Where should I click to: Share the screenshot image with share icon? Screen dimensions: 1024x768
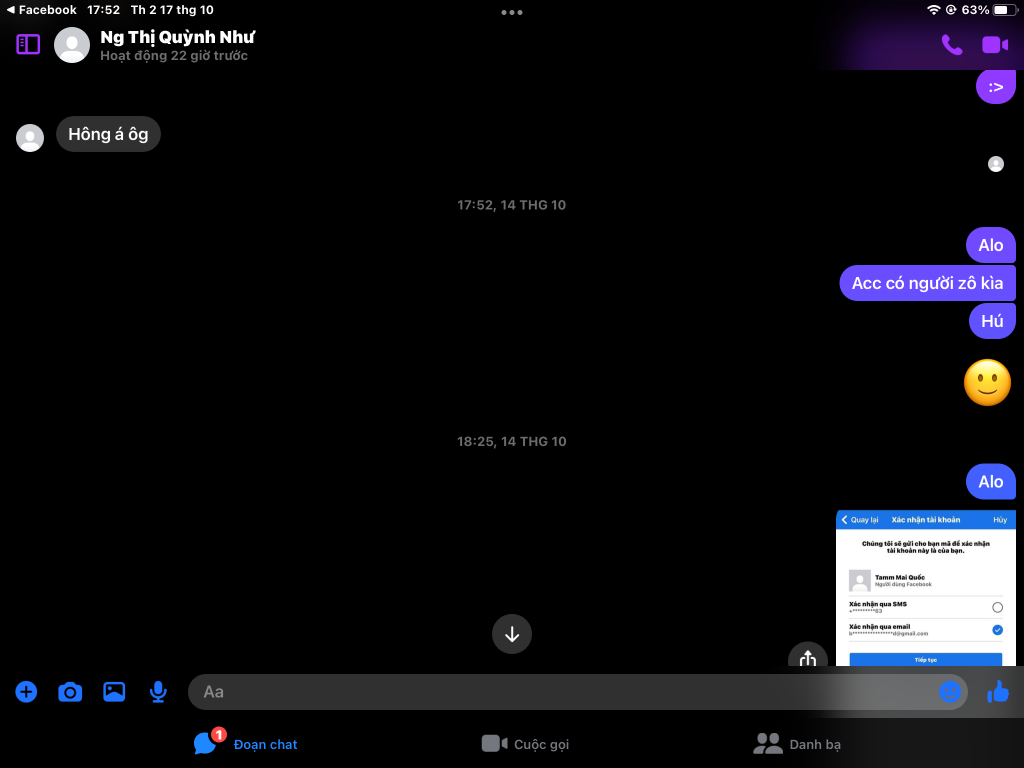coord(807,658)
